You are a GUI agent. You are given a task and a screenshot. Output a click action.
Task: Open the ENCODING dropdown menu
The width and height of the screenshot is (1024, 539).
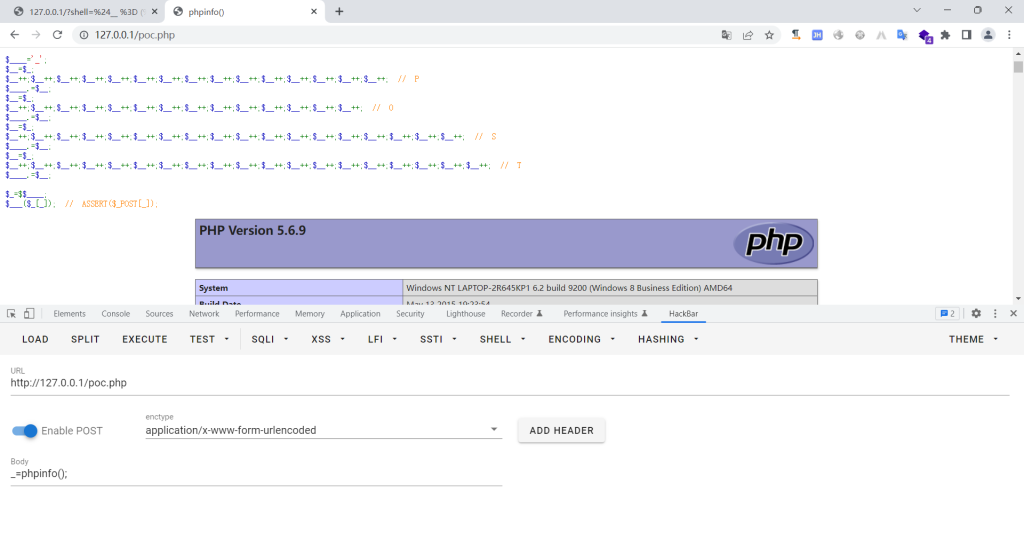[580, 339]
